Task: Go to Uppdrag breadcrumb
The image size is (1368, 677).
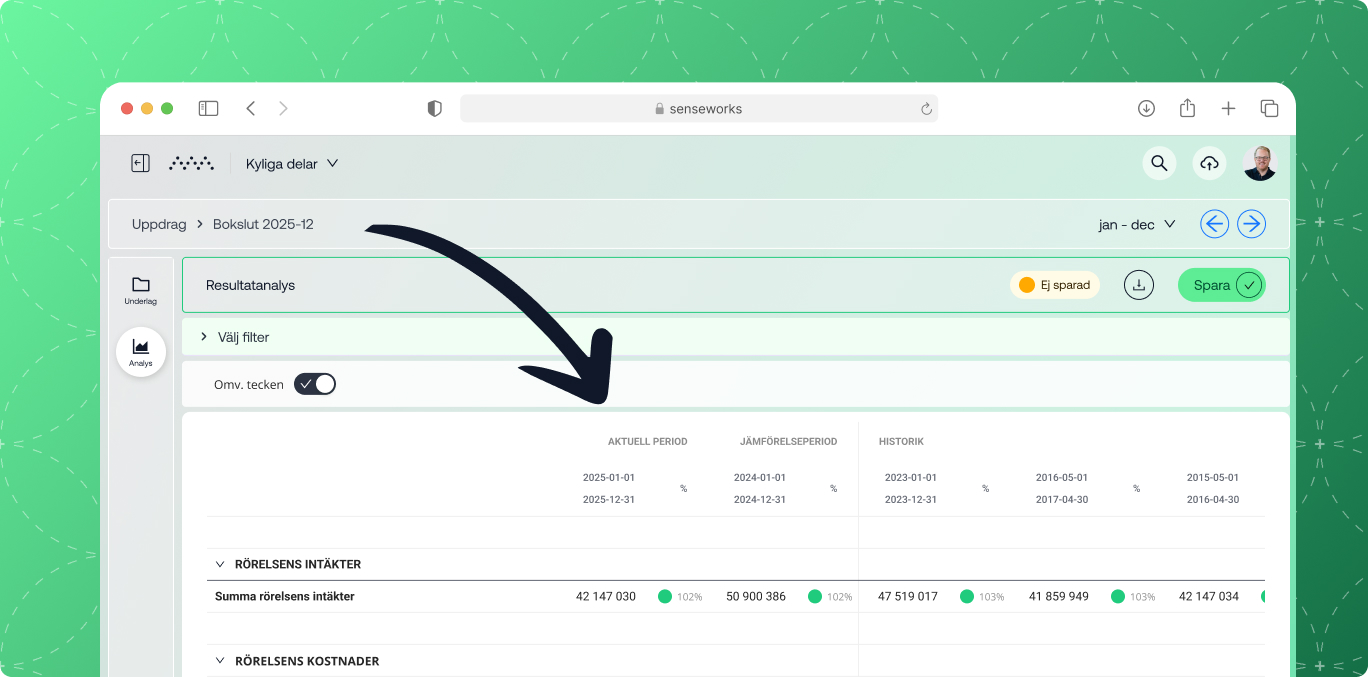Action: click(159, 224)
